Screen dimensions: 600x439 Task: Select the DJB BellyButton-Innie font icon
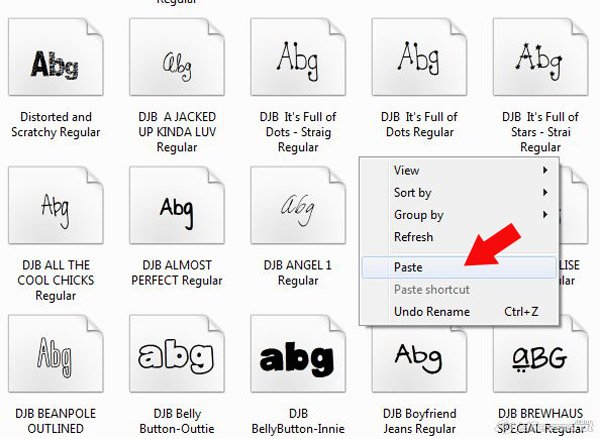[298, 354]
